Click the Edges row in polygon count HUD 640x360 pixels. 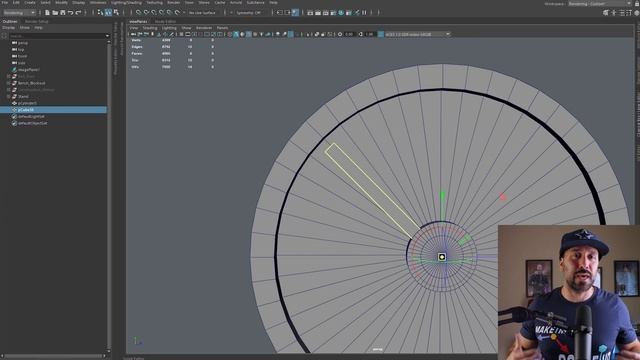tap(172, 47)
